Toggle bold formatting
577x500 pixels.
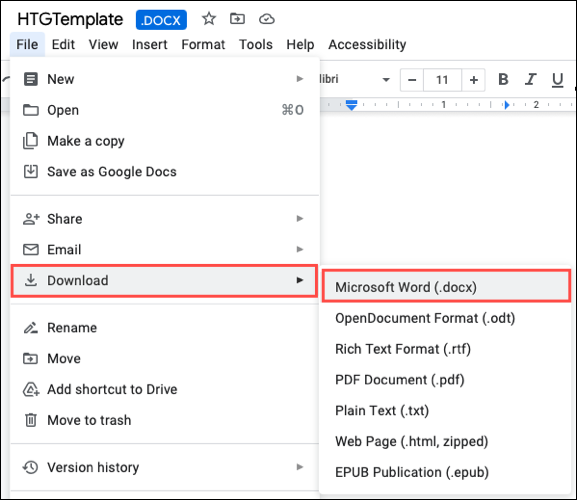coord(503,79)
